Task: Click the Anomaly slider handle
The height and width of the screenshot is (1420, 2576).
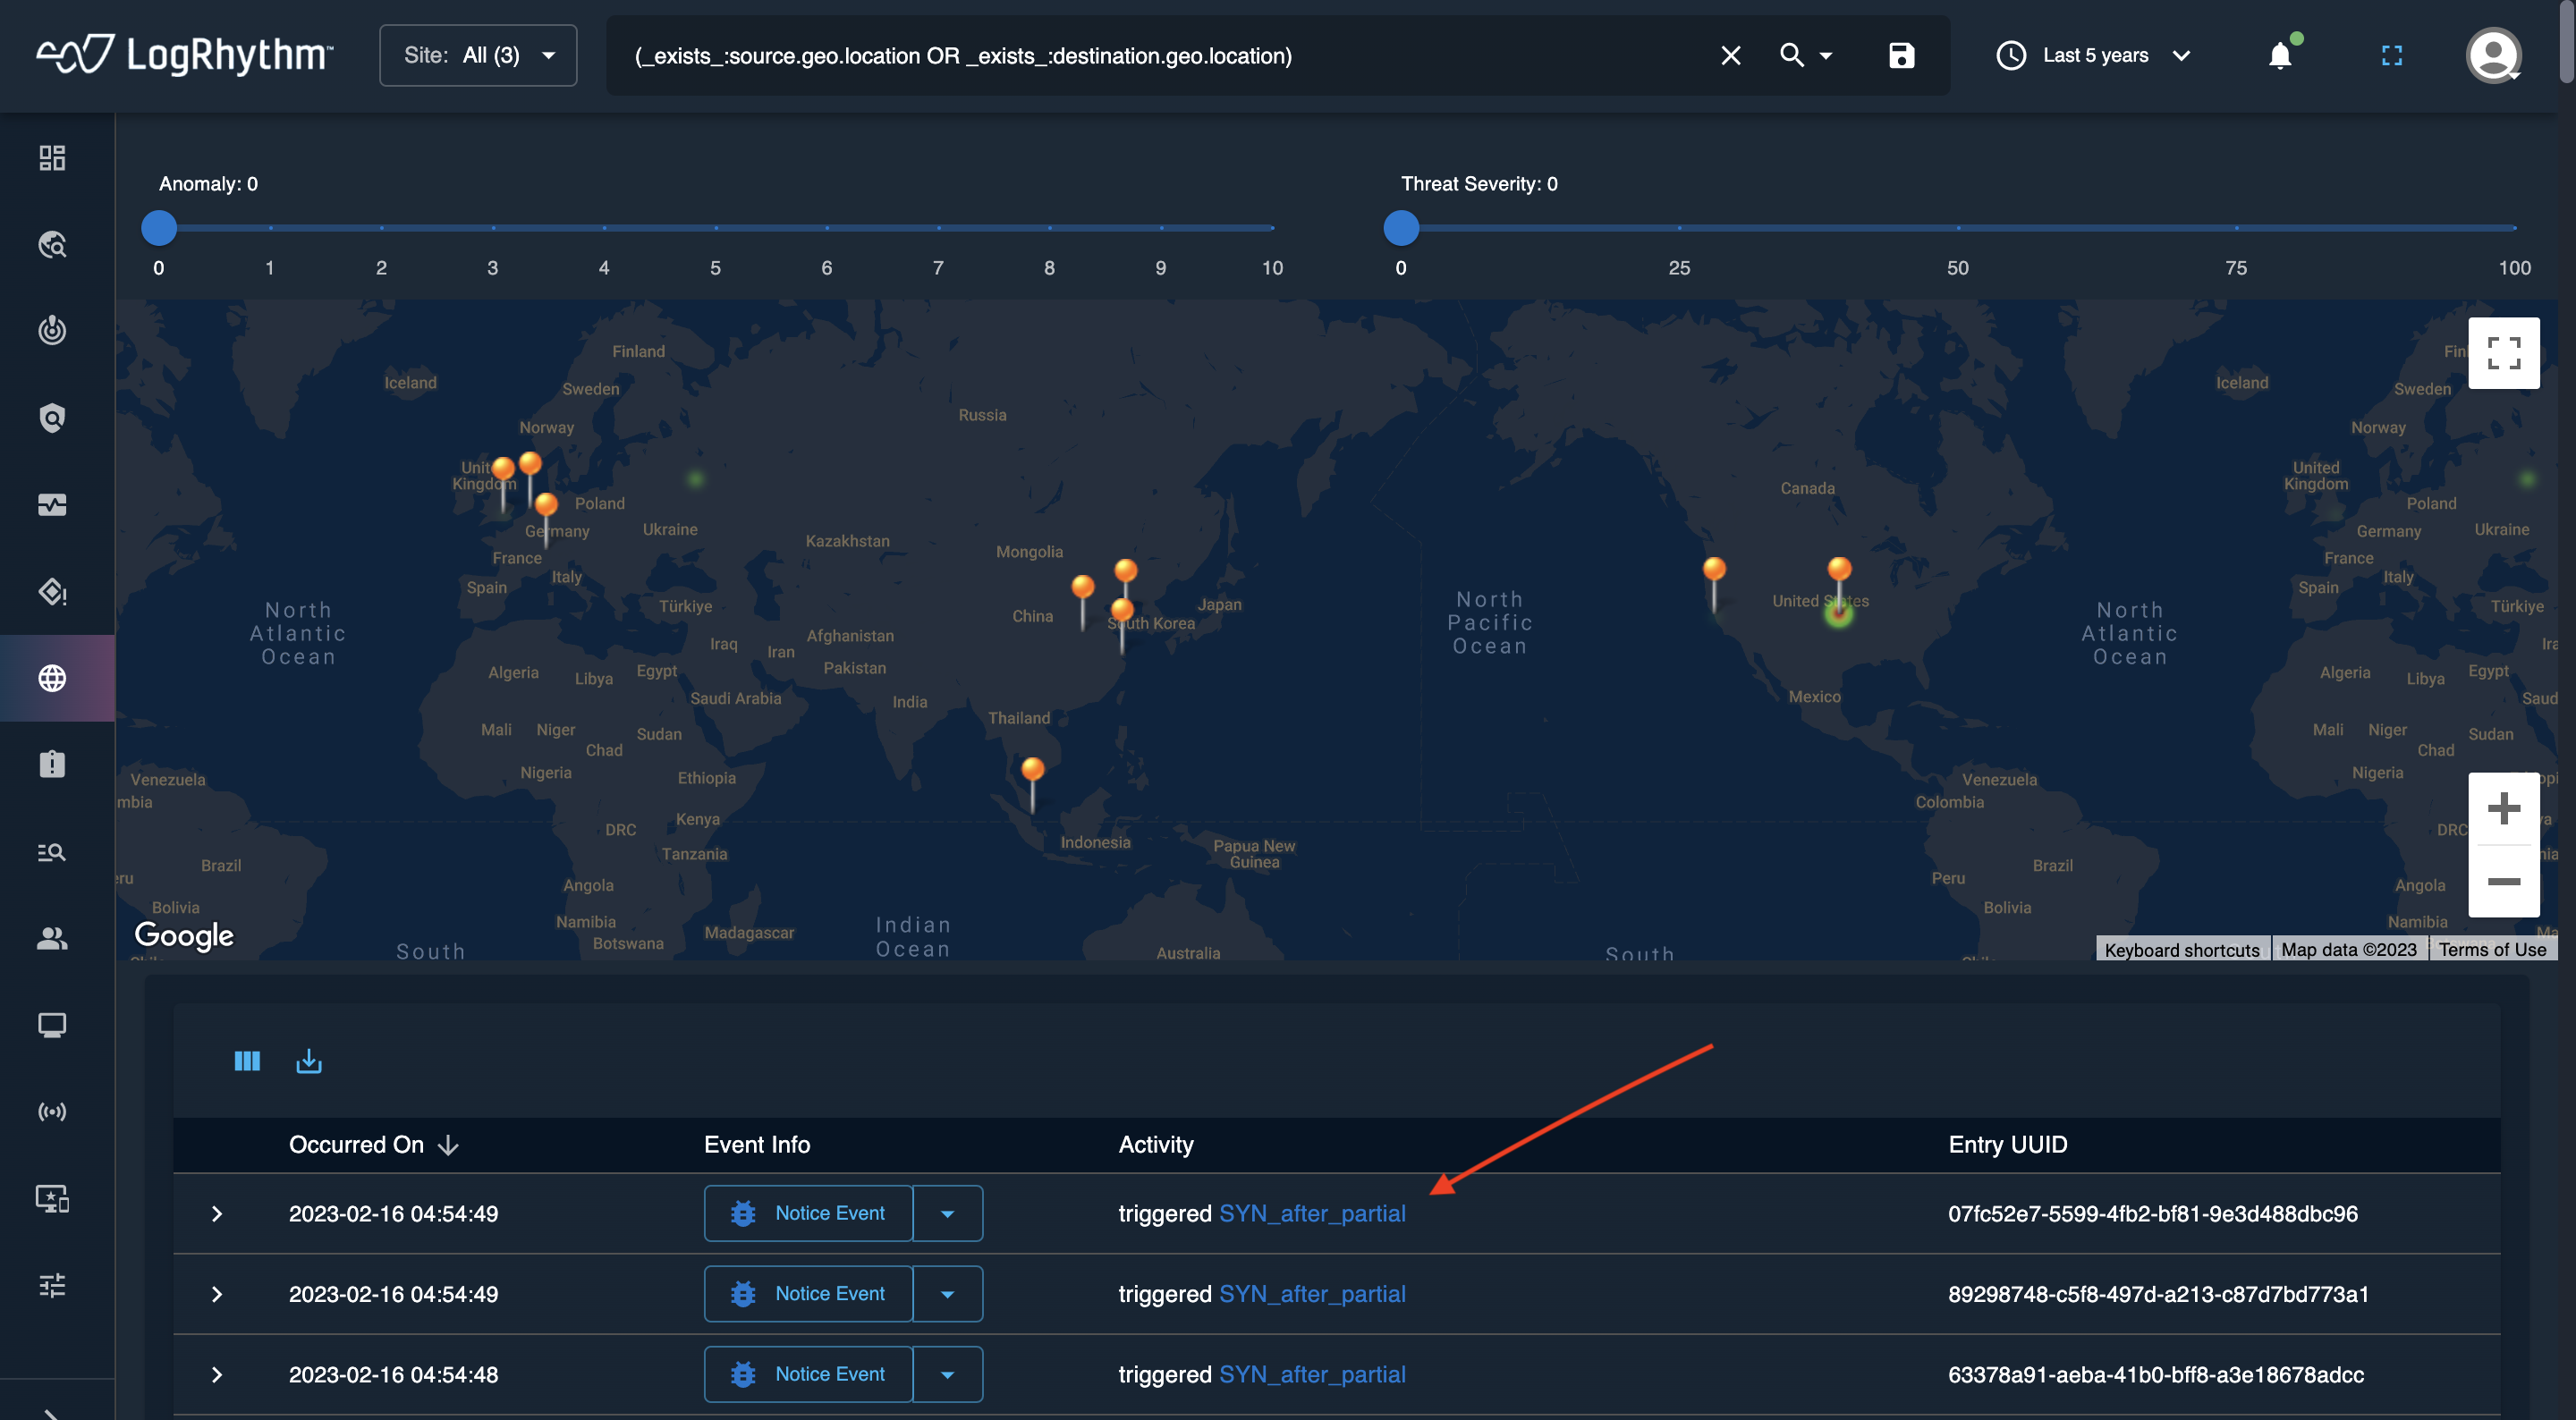Action: click(x=159, y=228)
